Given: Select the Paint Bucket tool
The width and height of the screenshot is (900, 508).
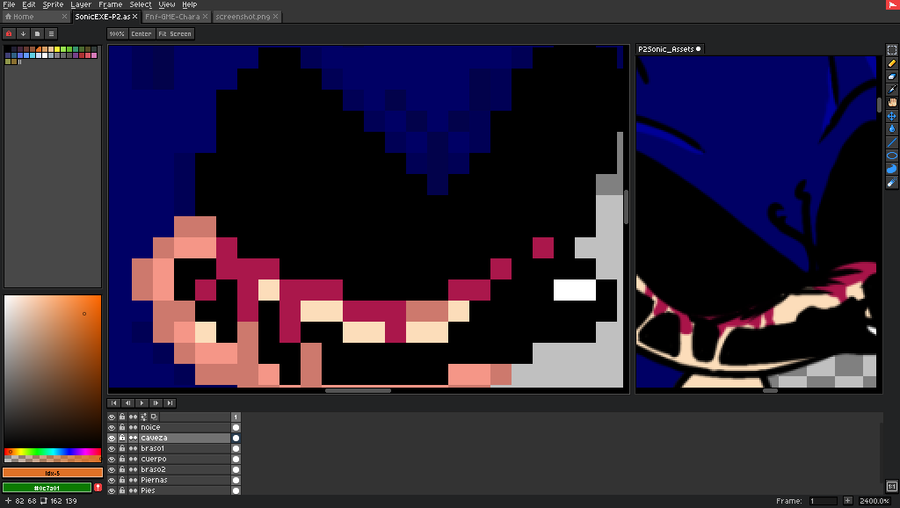Looking at the screenshot, I should [x=891, y=129].
